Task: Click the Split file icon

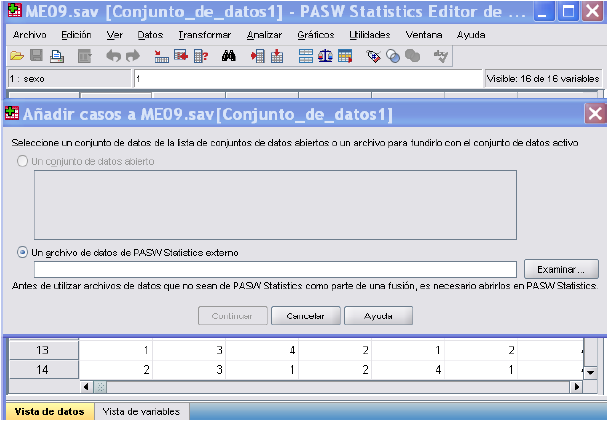Action: [306, 56]
